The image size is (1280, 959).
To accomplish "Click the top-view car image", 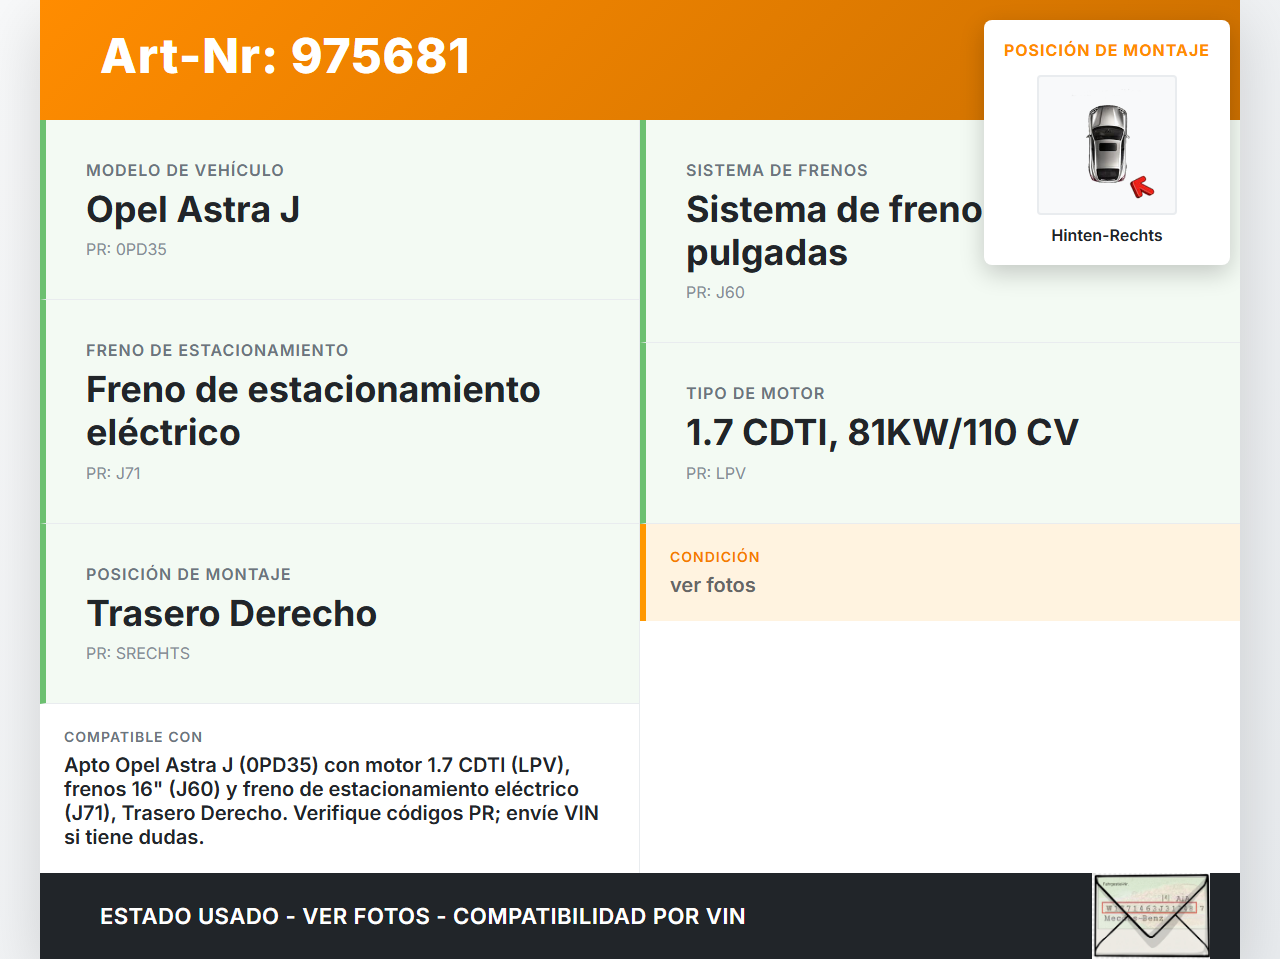I will click(1106, 143).
